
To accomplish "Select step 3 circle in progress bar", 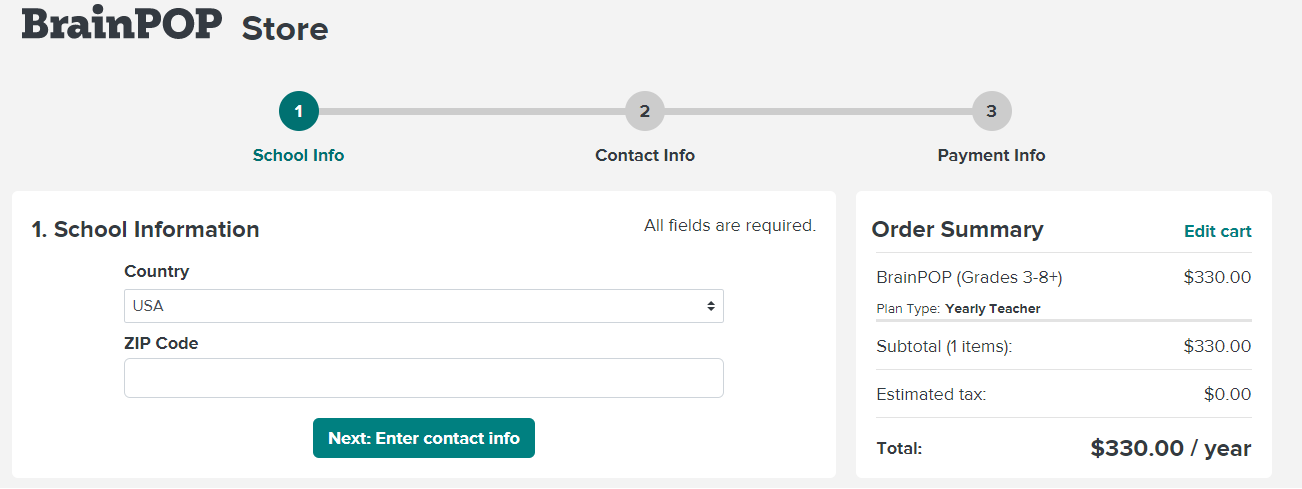I will tap(992, 111).
